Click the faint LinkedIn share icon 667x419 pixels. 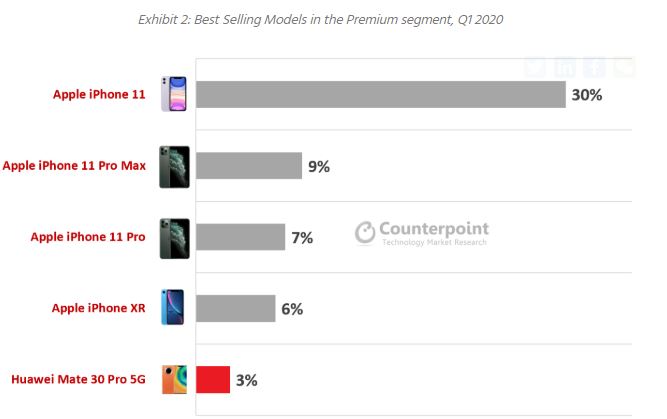click(566, 68)
